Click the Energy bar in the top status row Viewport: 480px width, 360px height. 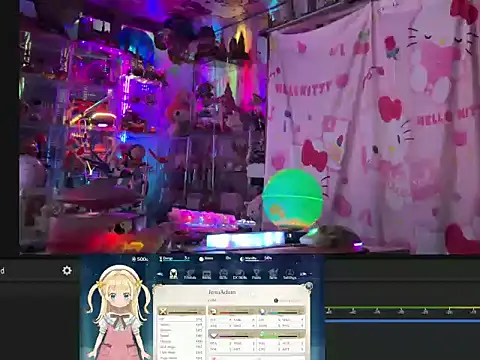point(175,259)
